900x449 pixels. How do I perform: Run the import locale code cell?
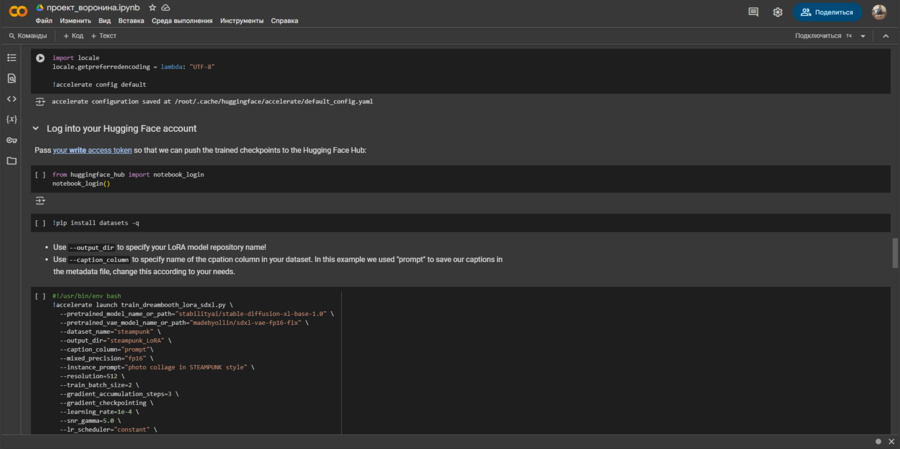click(x=40, y=58)
